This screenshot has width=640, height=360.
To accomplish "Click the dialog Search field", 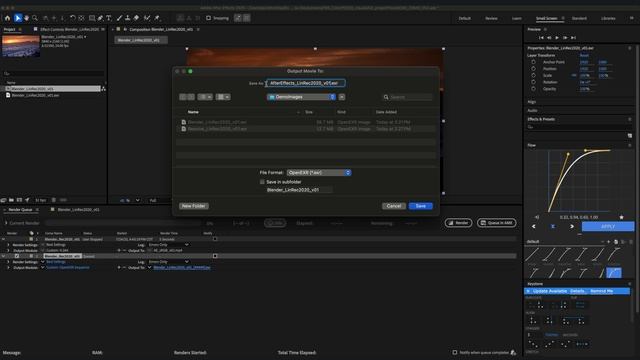I will [x=407, y=97].
